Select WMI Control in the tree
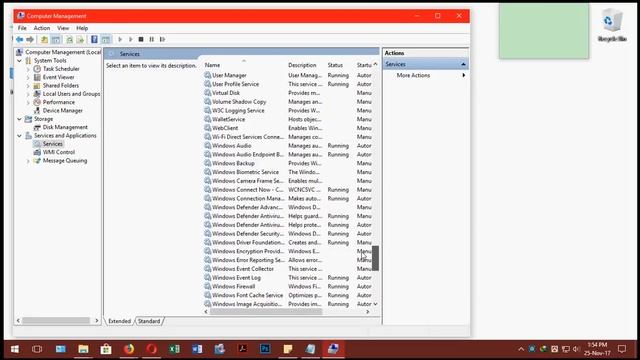640x360 pixels. pos(59,152)
